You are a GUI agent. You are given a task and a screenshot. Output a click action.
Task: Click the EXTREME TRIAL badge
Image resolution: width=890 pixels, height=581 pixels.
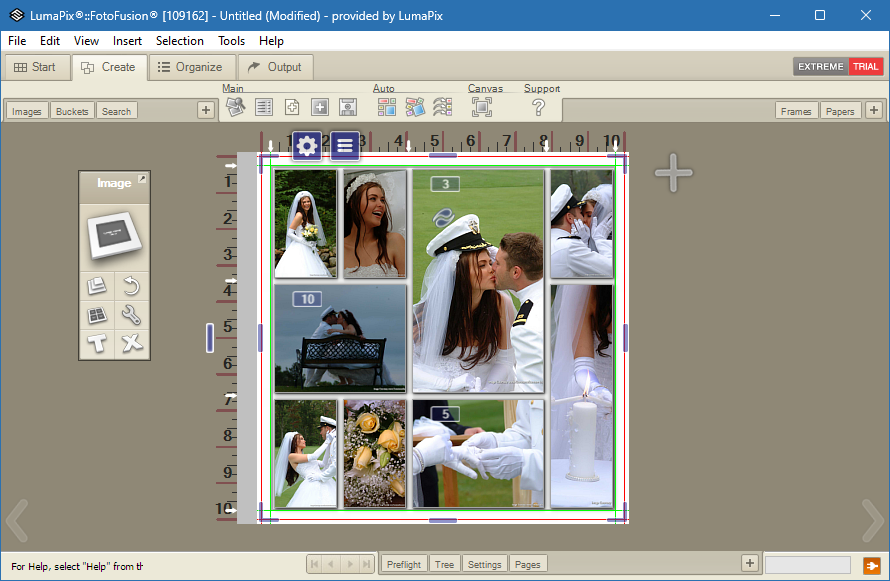(x=838, y=66)
